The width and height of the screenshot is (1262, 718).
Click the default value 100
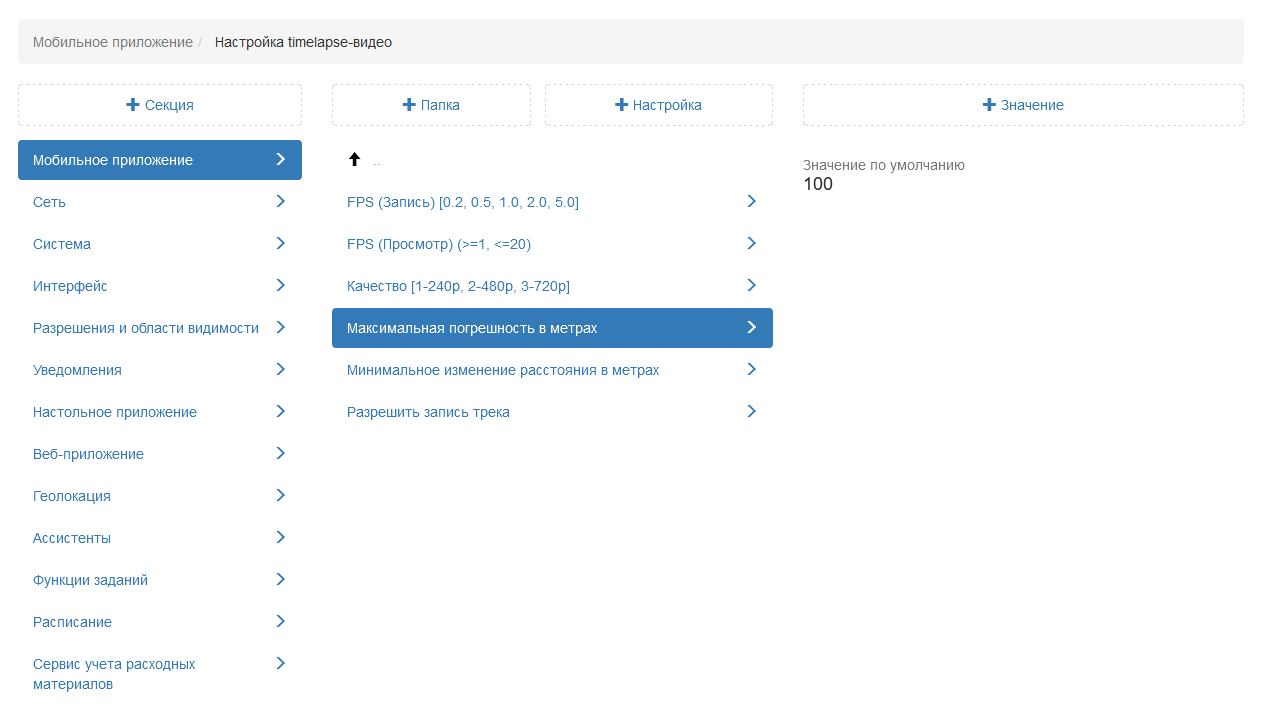tap(818, 184)
